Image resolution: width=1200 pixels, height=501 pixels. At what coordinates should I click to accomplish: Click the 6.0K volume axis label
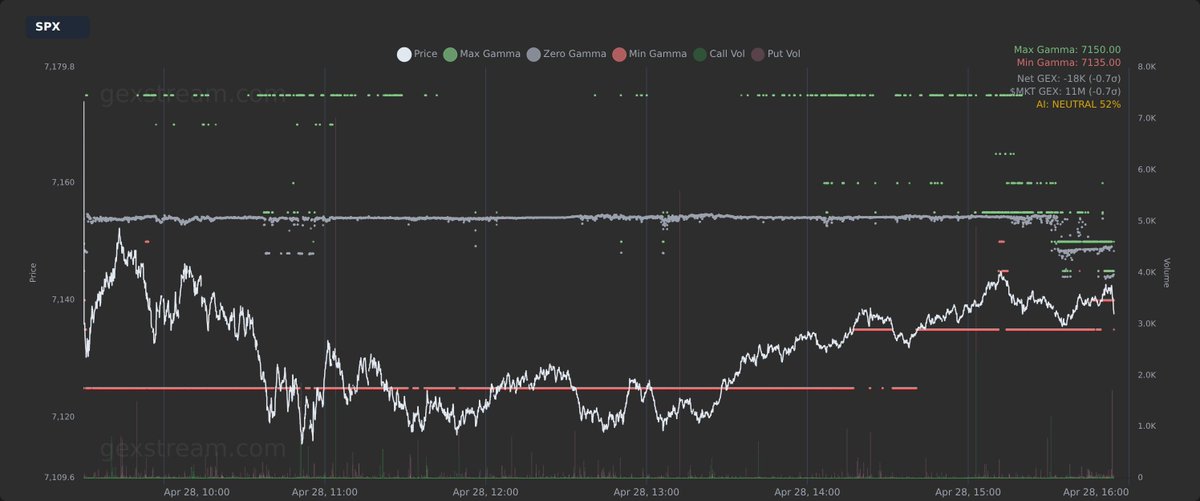(1146, 170)
